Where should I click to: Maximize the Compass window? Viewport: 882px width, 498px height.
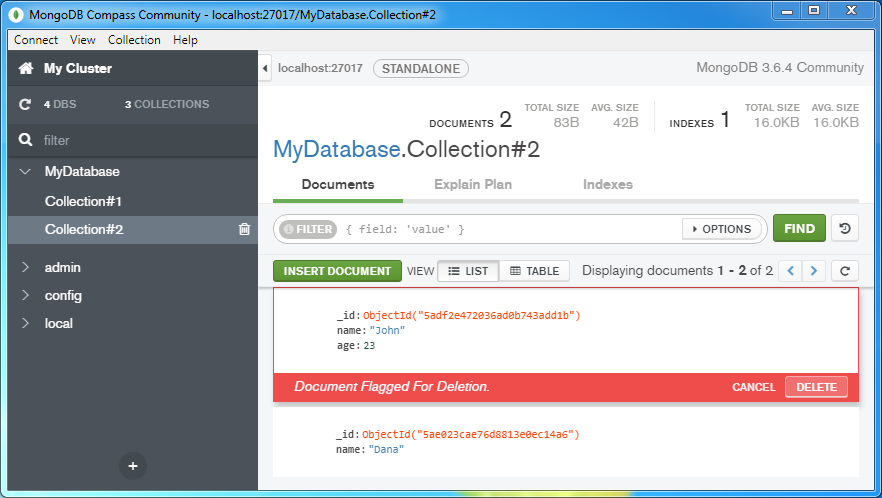point(814,10)
